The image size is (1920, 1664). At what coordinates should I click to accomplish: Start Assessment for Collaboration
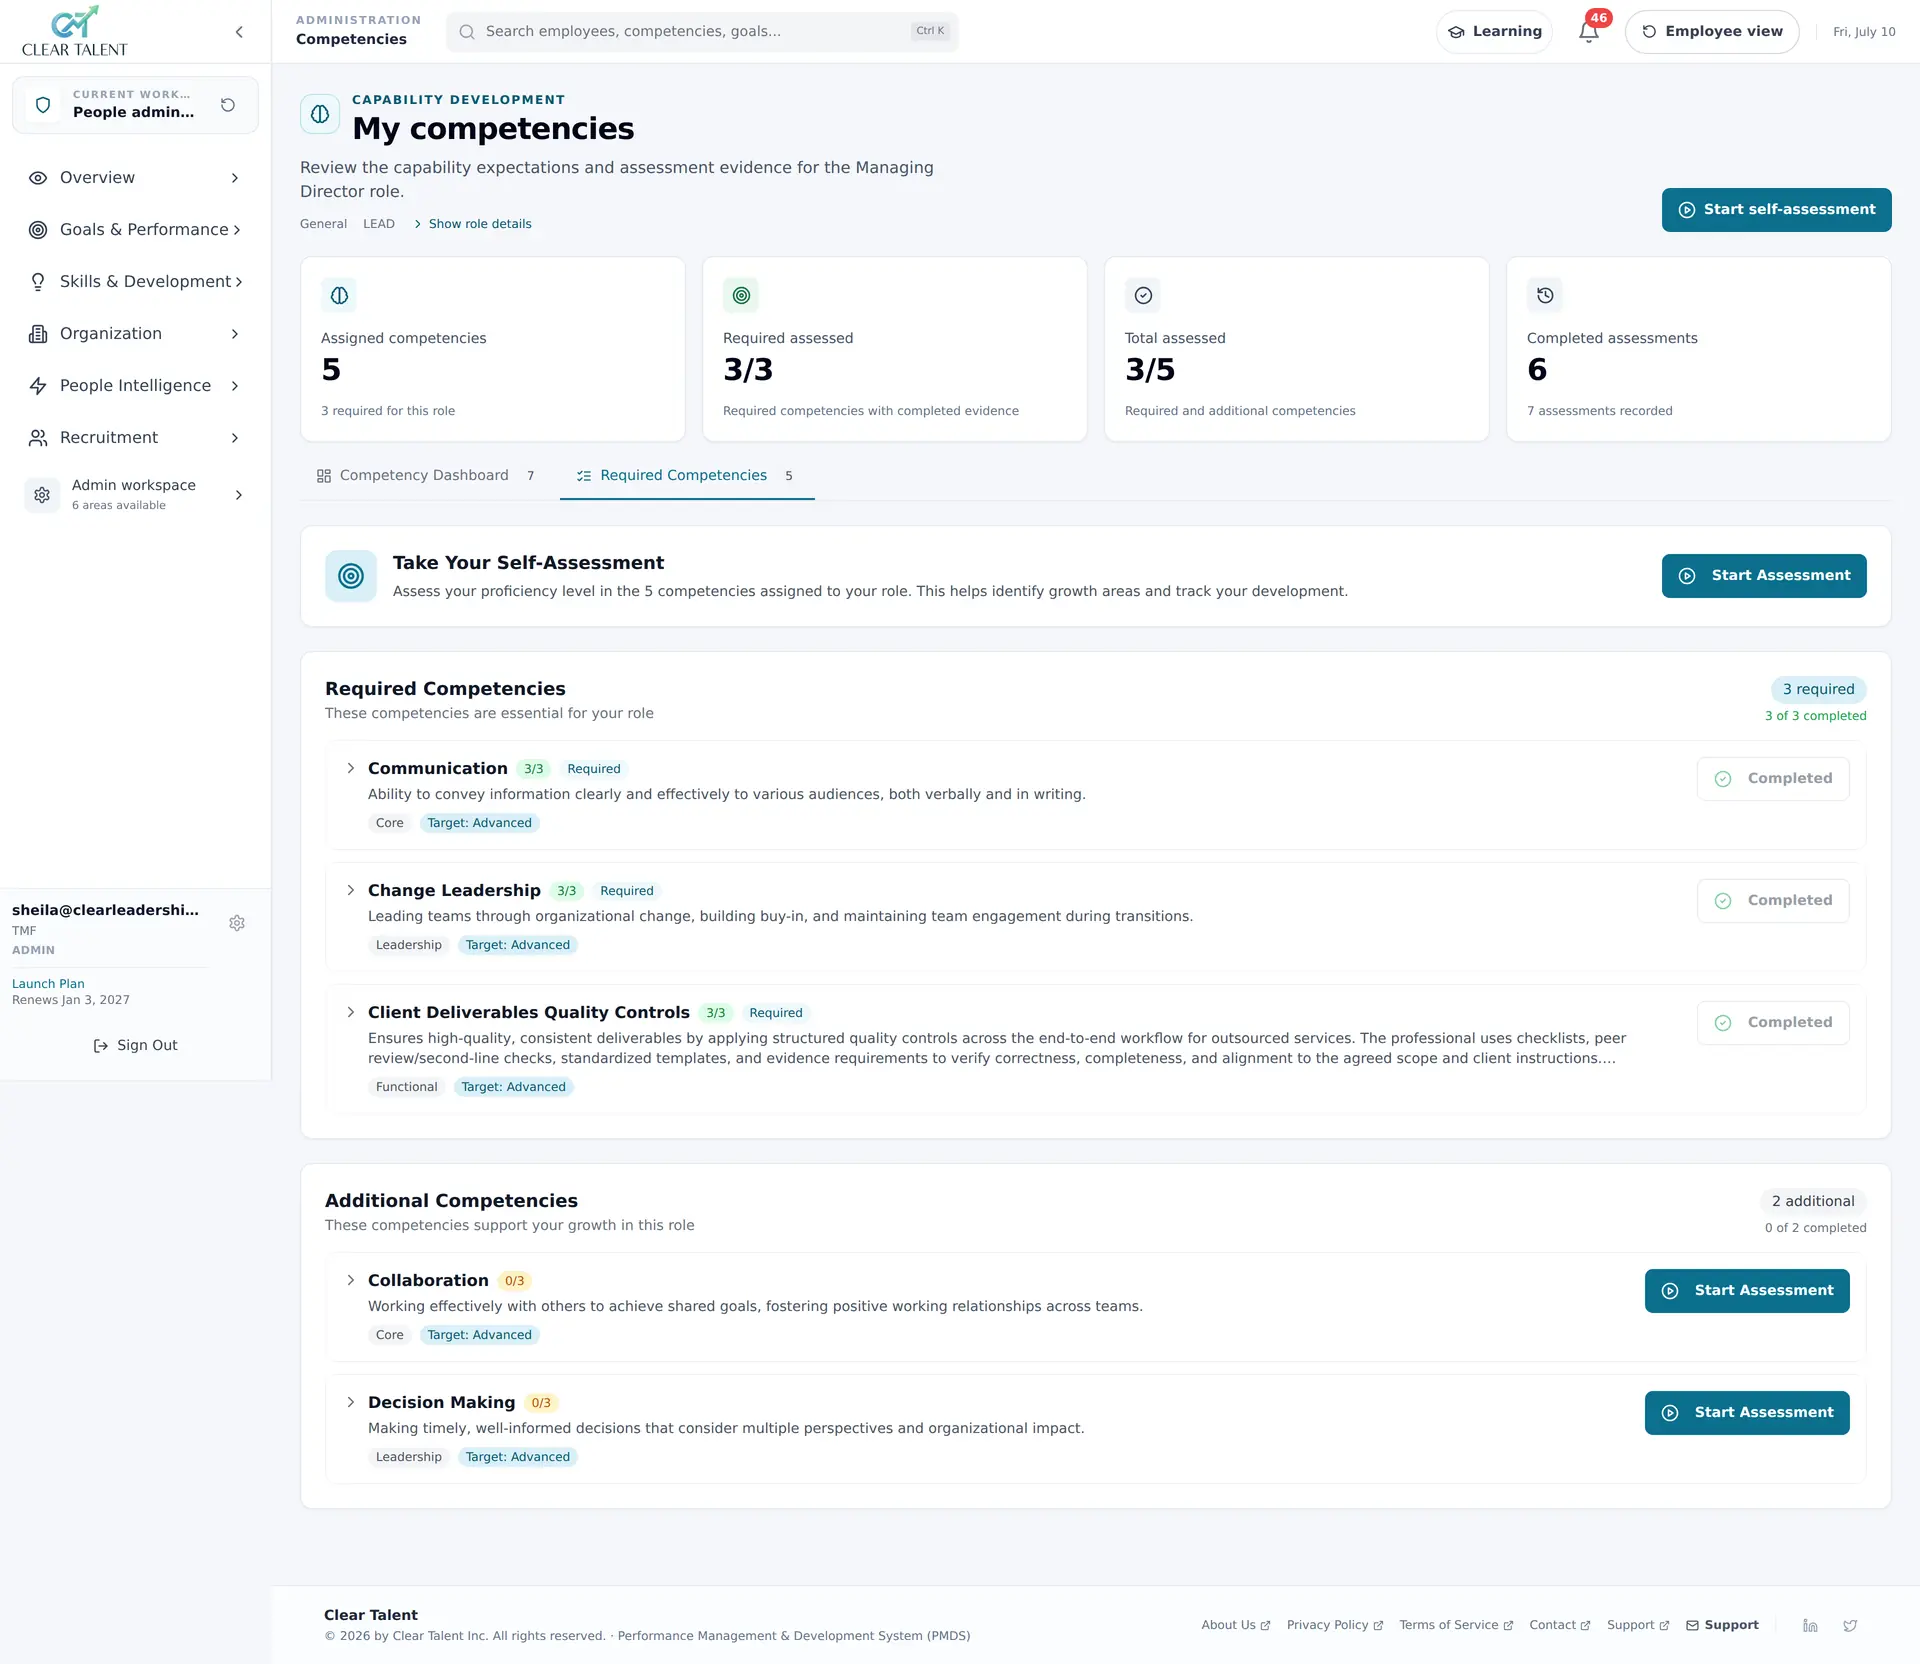click(1747, 1291)
